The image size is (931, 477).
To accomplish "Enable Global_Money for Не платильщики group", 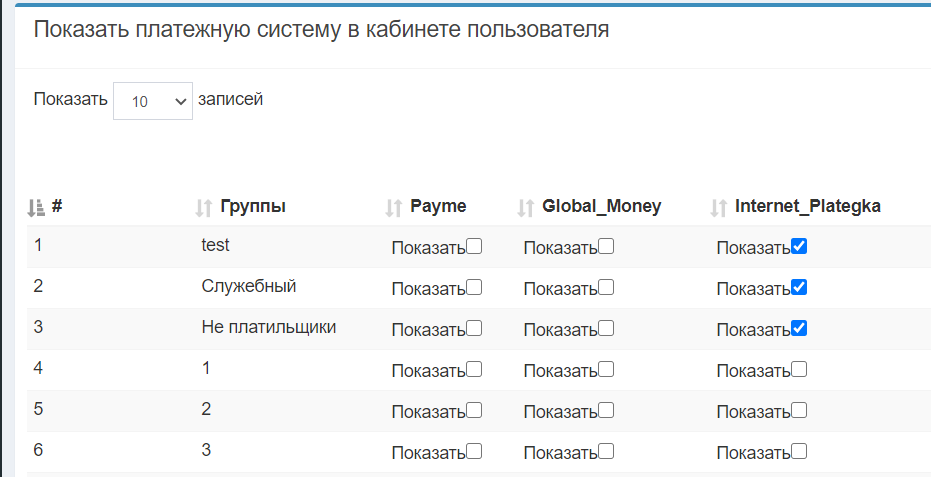I will (606, 328).
